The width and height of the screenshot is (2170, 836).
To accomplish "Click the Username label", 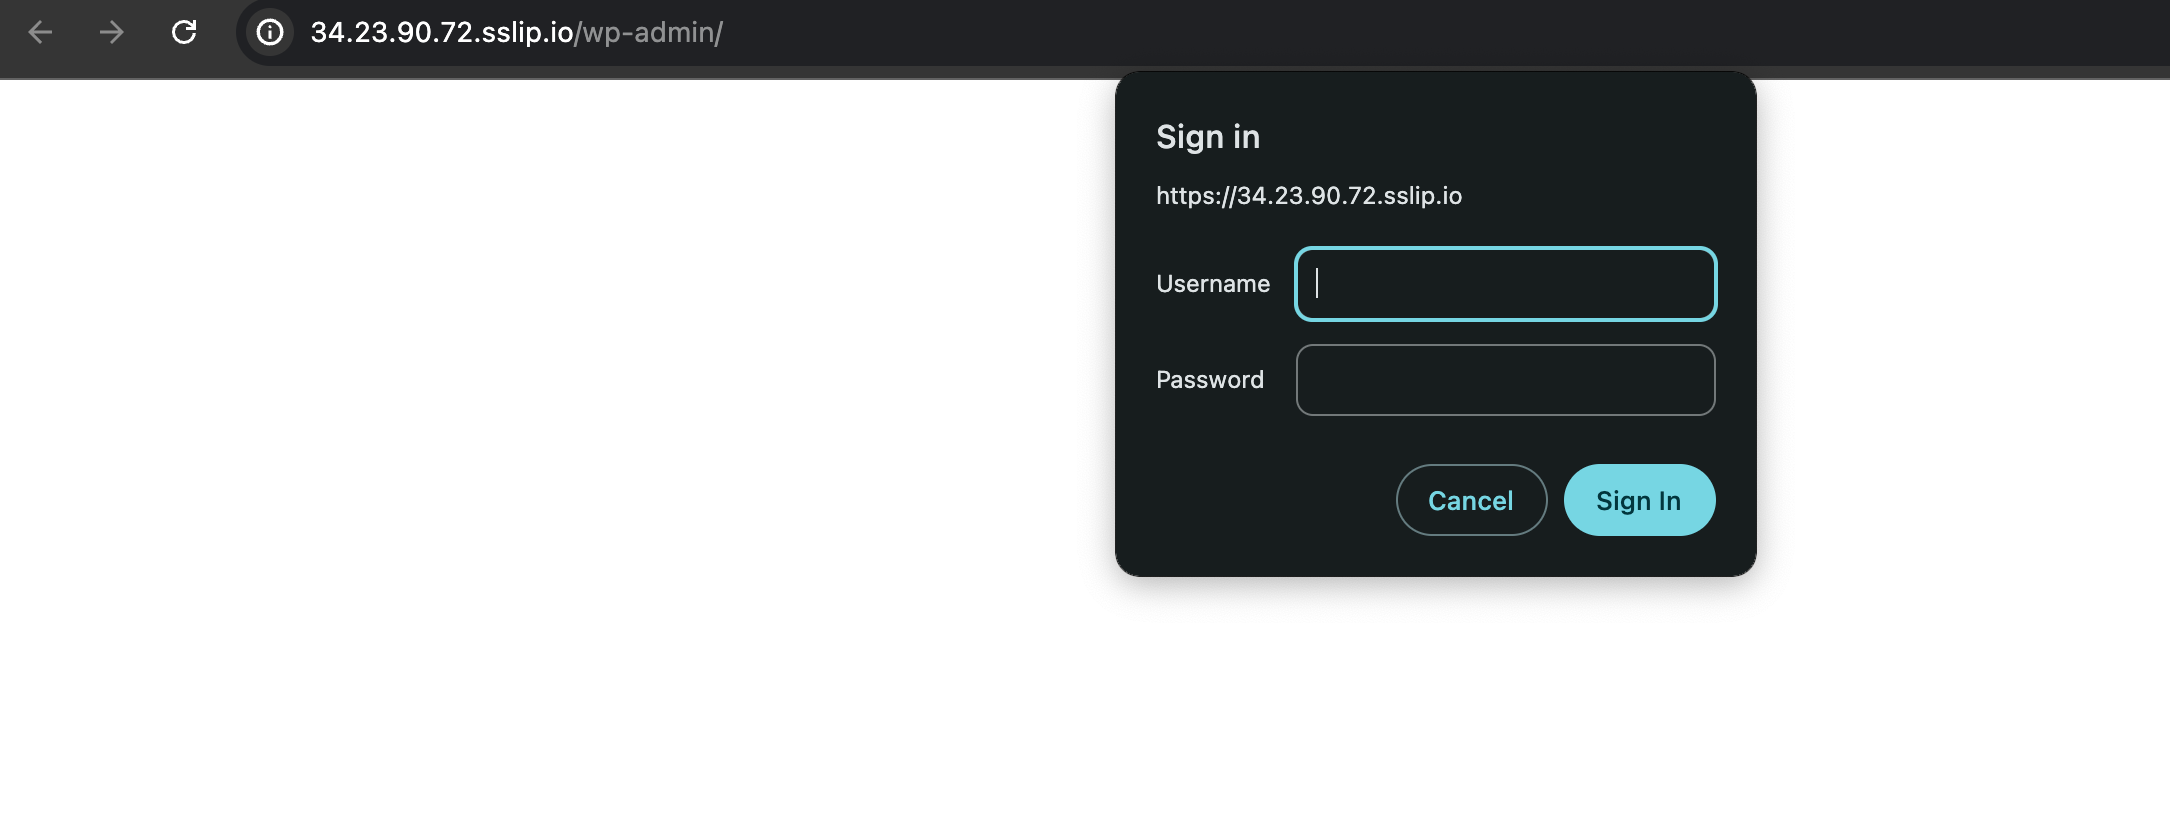I will coord(1212,284).
